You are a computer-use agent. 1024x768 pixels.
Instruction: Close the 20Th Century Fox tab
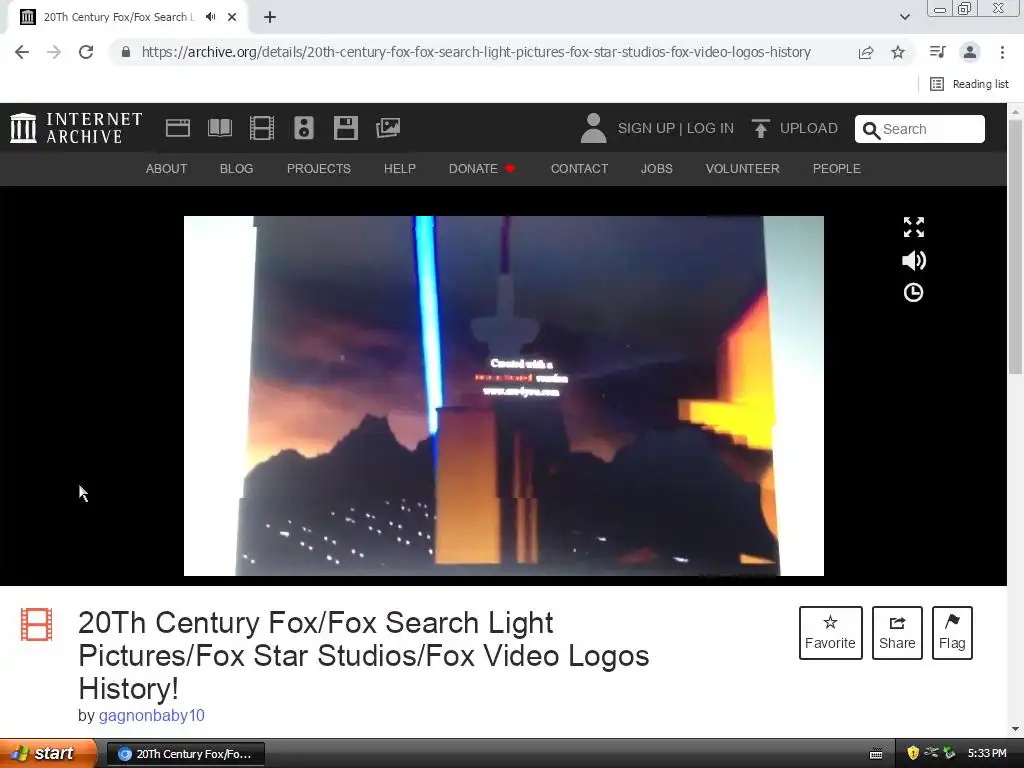pyautogui.click(x=232, y=17)
